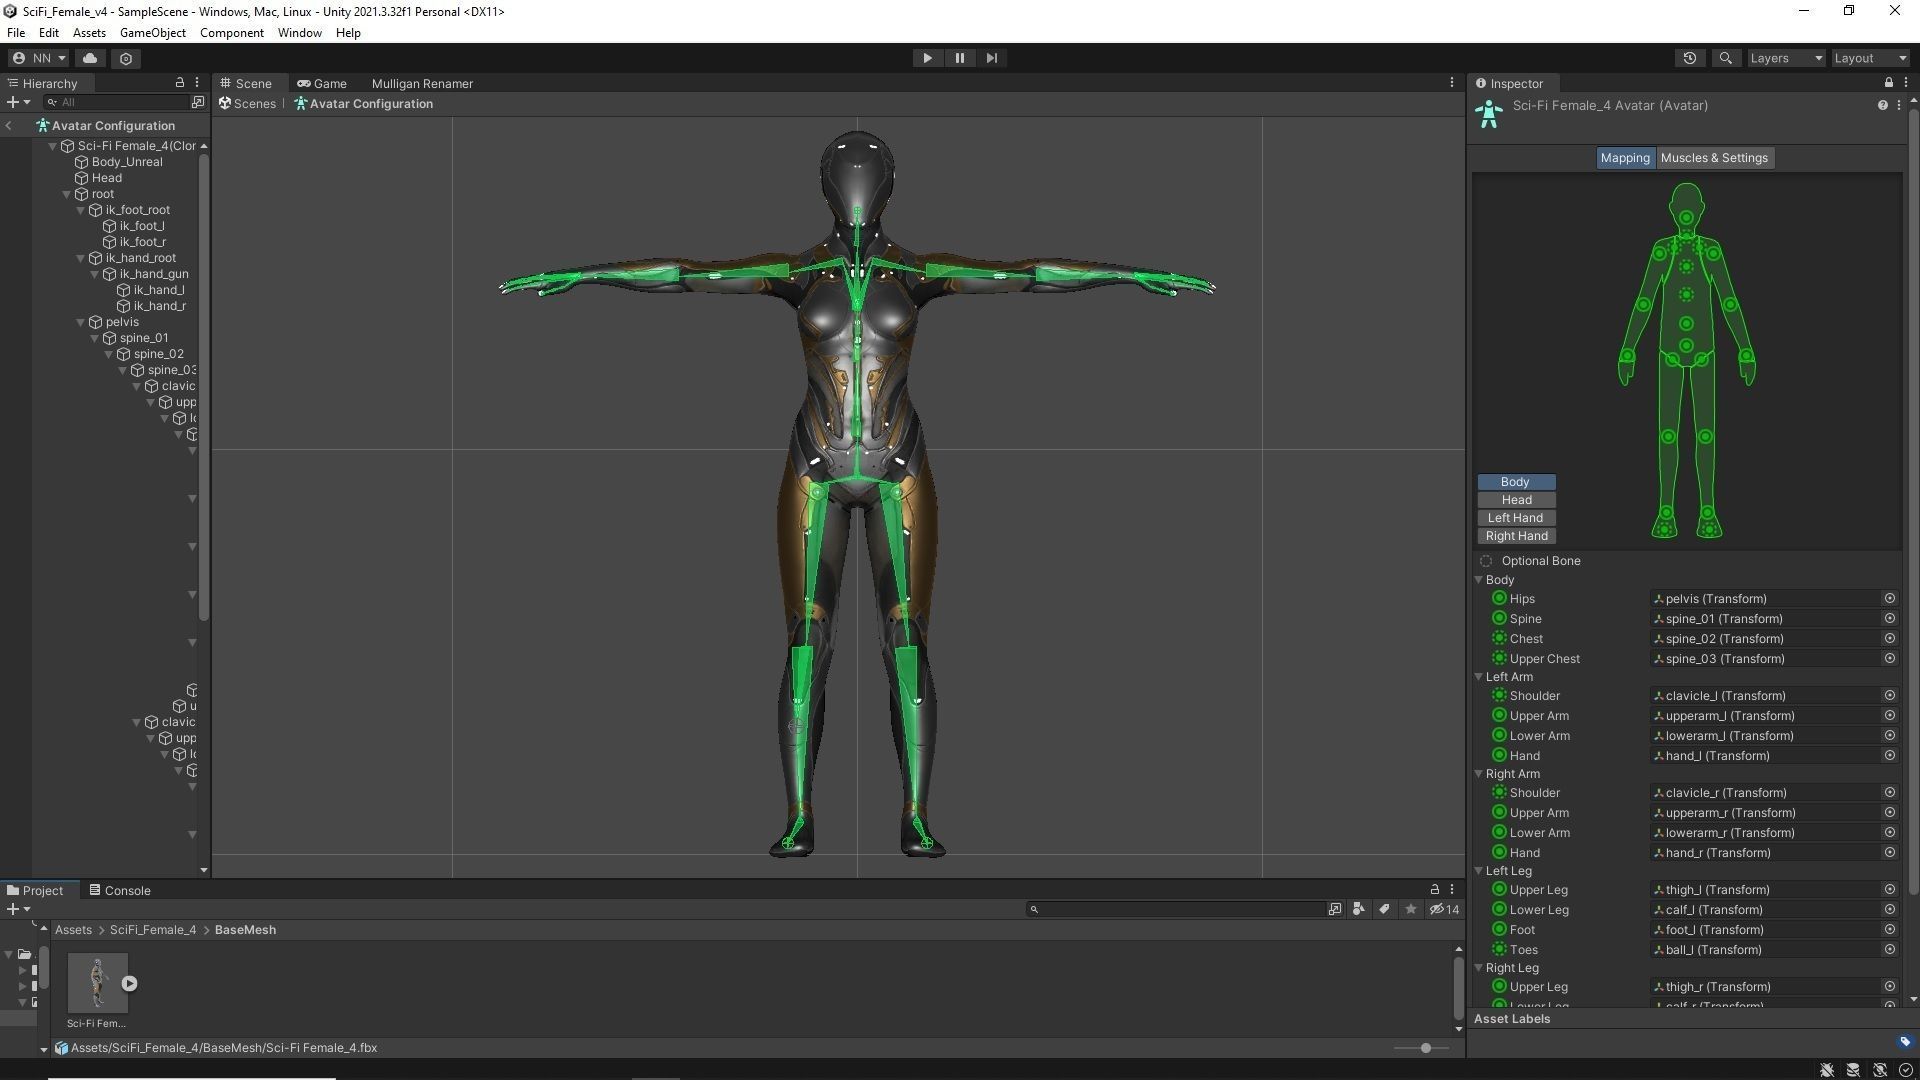Open the version control settings icon
Image resolution: width=1920 pixels, height=1080 pixels.
(126, 58)
